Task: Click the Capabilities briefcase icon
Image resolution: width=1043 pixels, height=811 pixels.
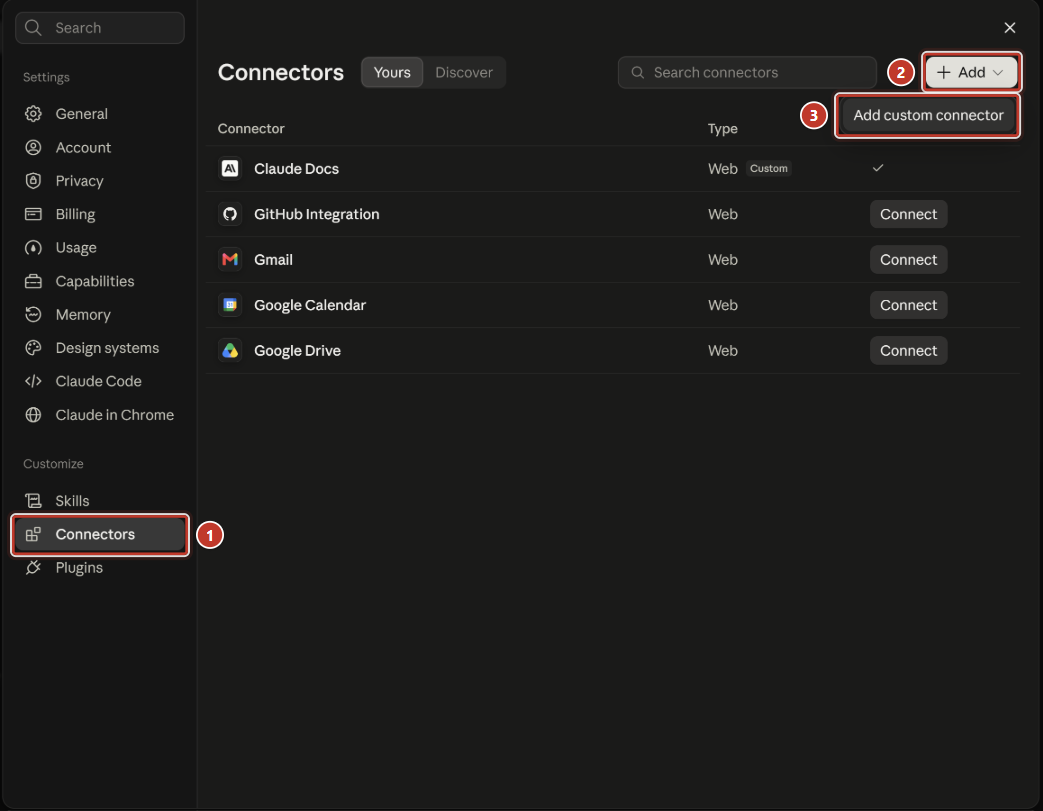Action: coord(33,281)
